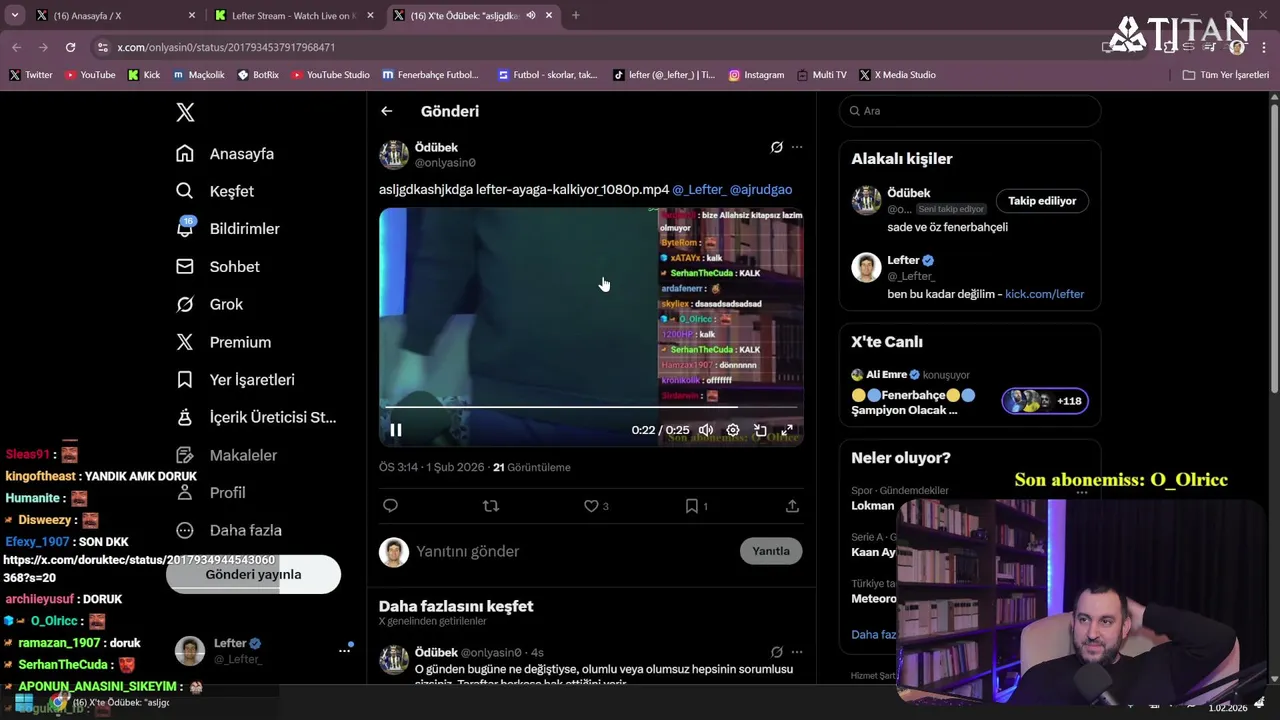1280x720 pixels.
Task: Share the post
Action: (792, 506)
